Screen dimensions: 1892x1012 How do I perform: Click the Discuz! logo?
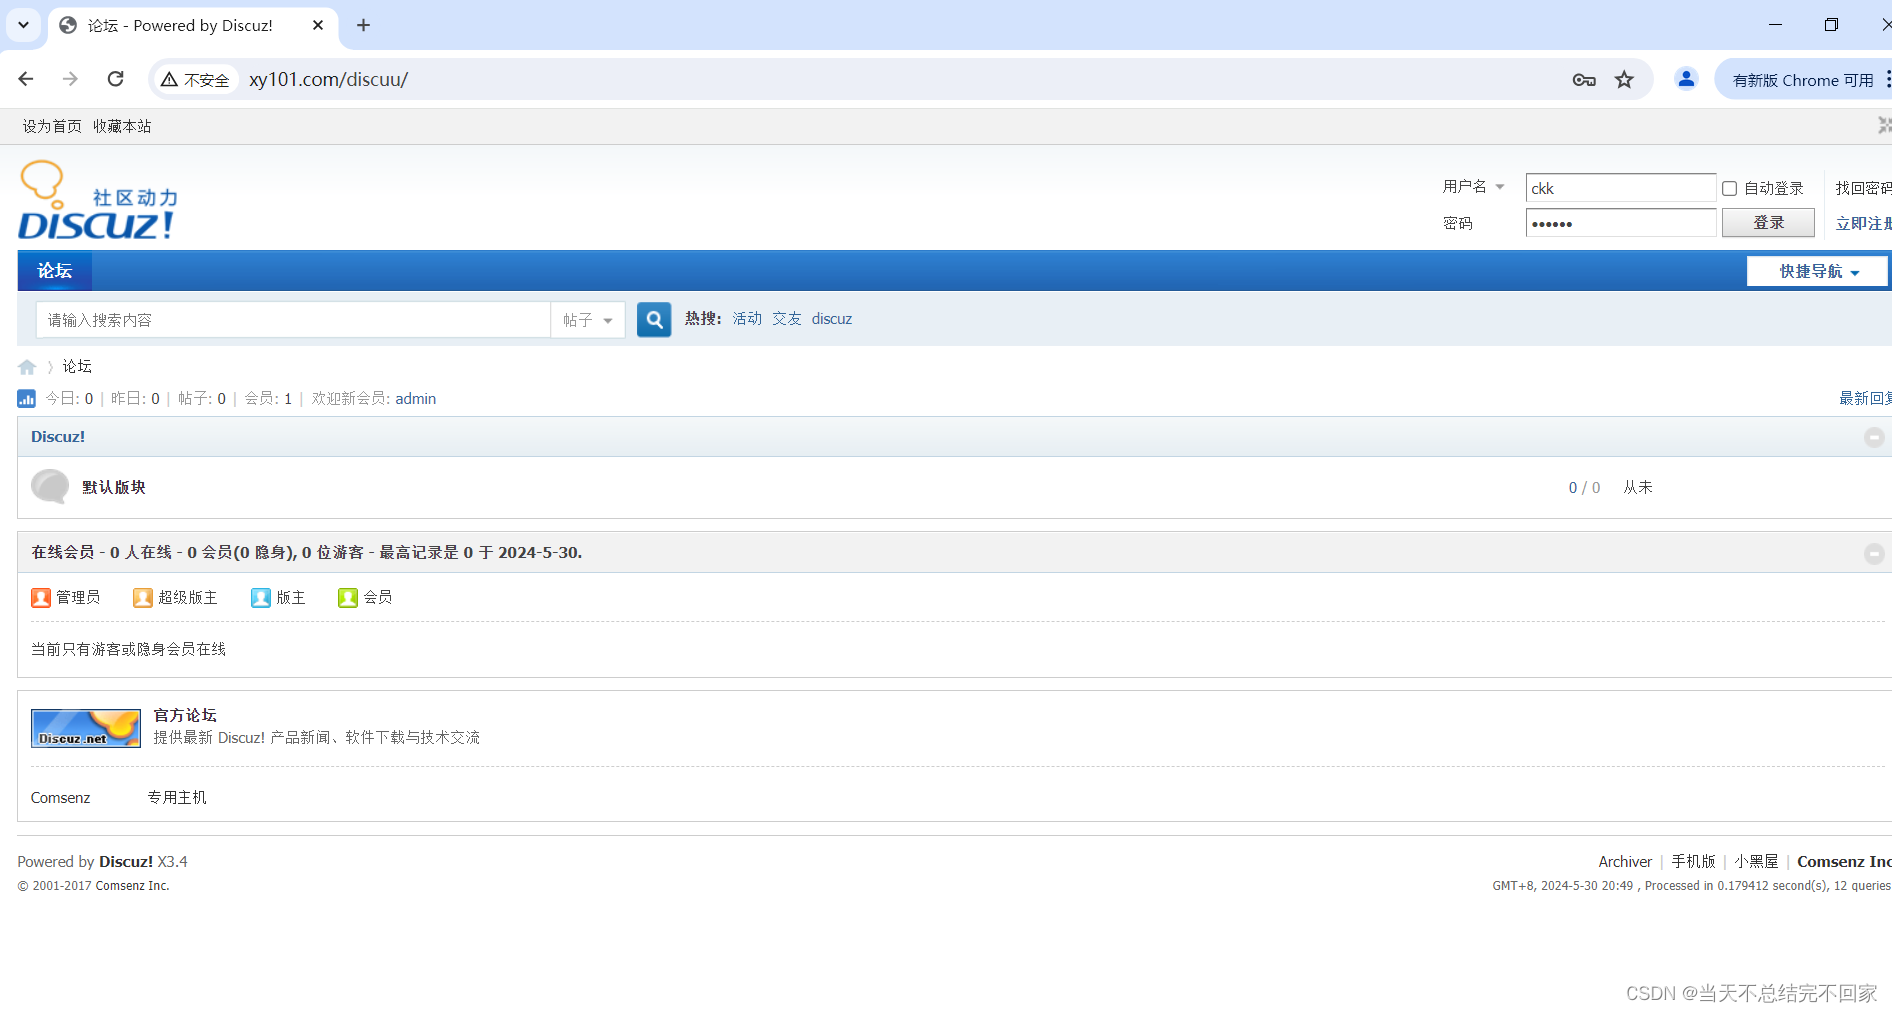pos(98,200)
